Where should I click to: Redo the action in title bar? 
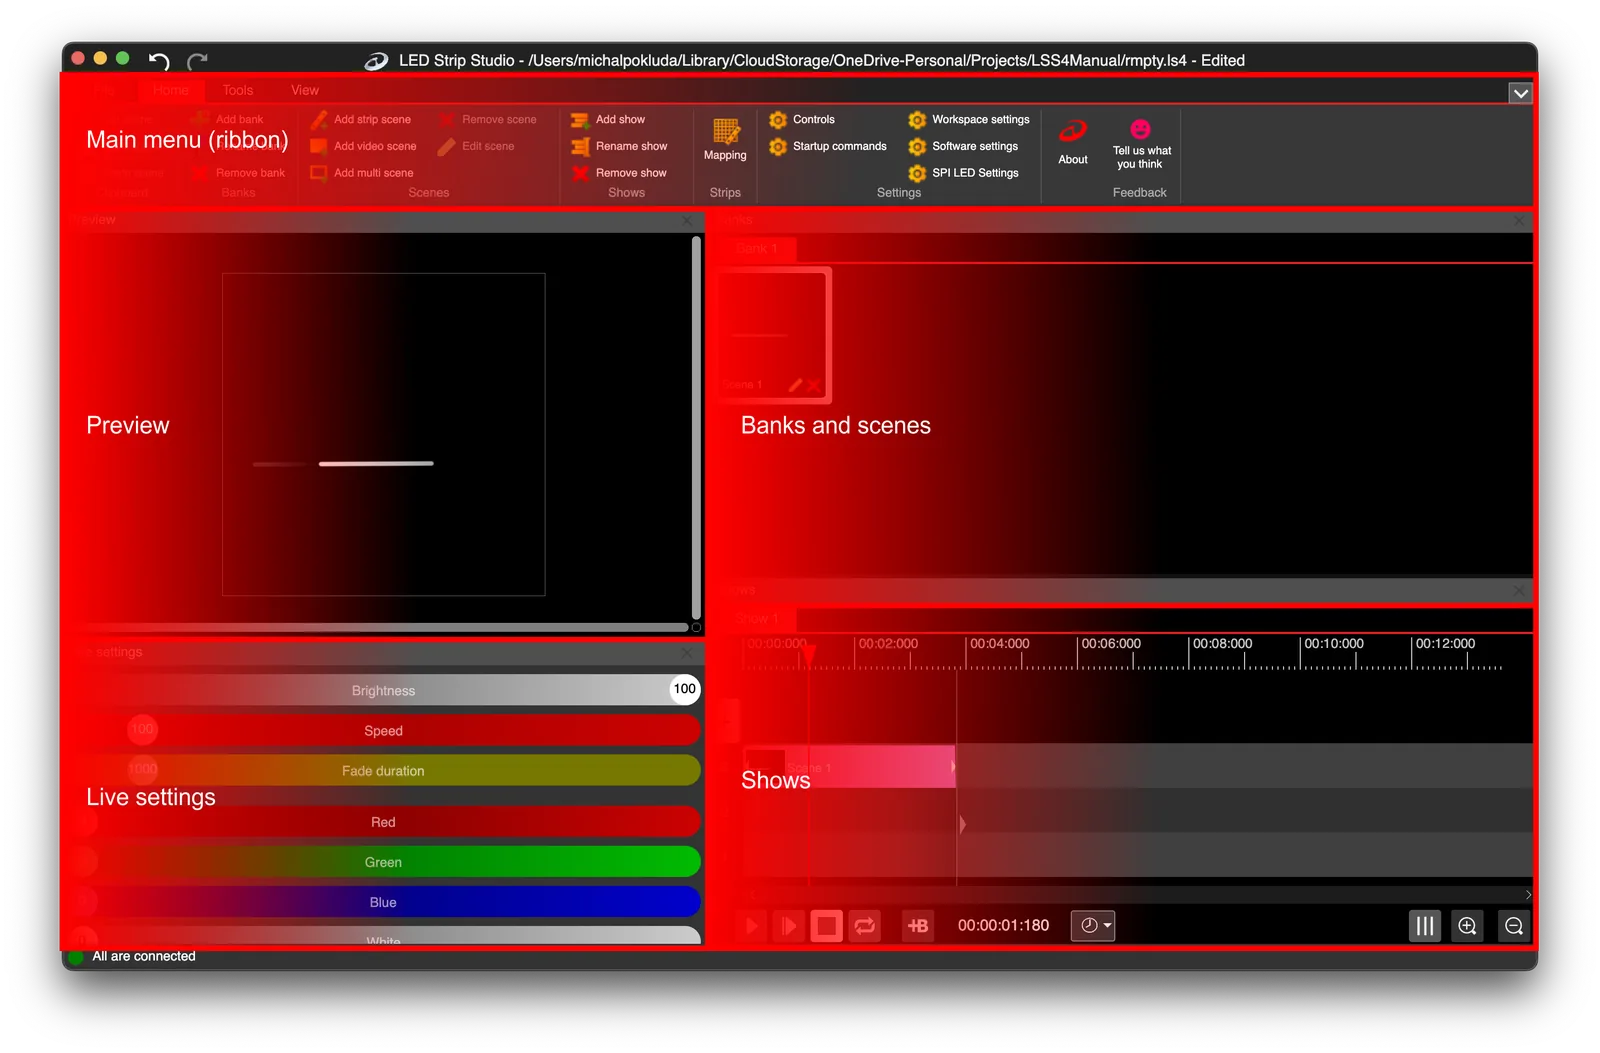197,60
